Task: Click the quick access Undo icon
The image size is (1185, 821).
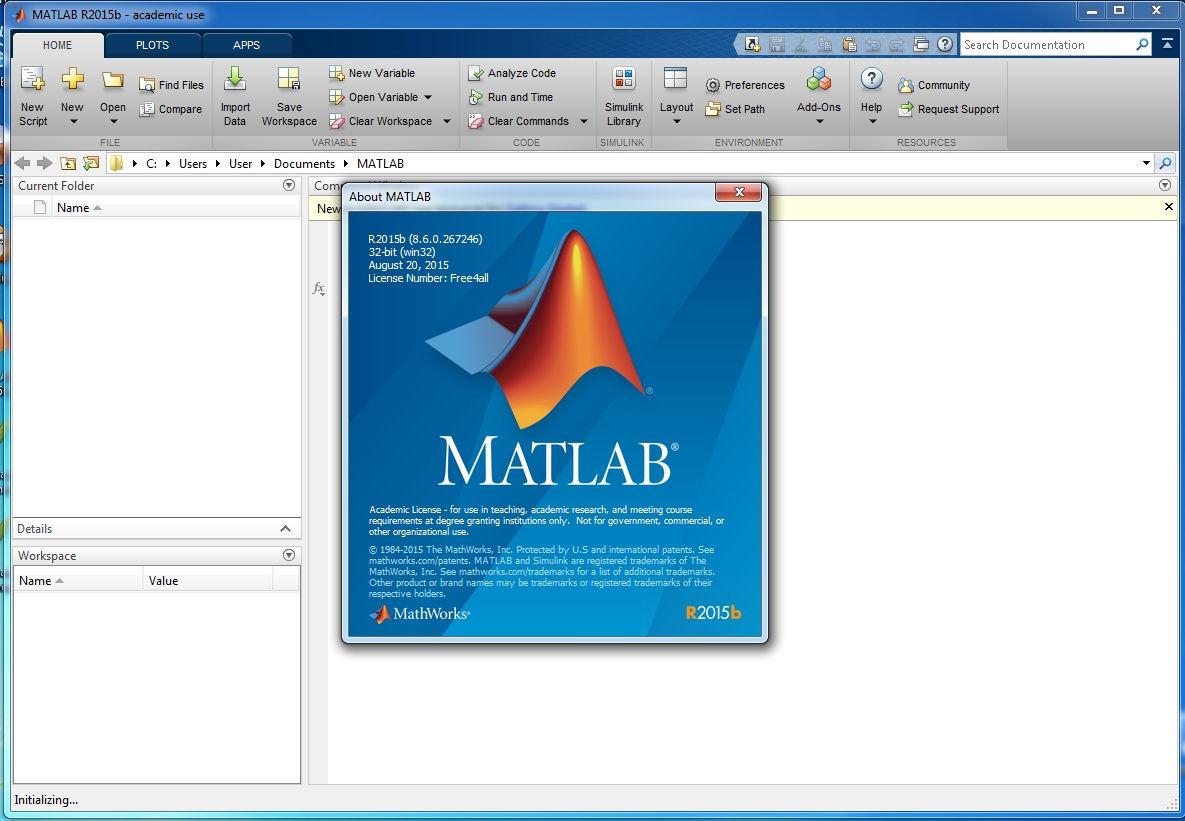Action: [872, 45]
